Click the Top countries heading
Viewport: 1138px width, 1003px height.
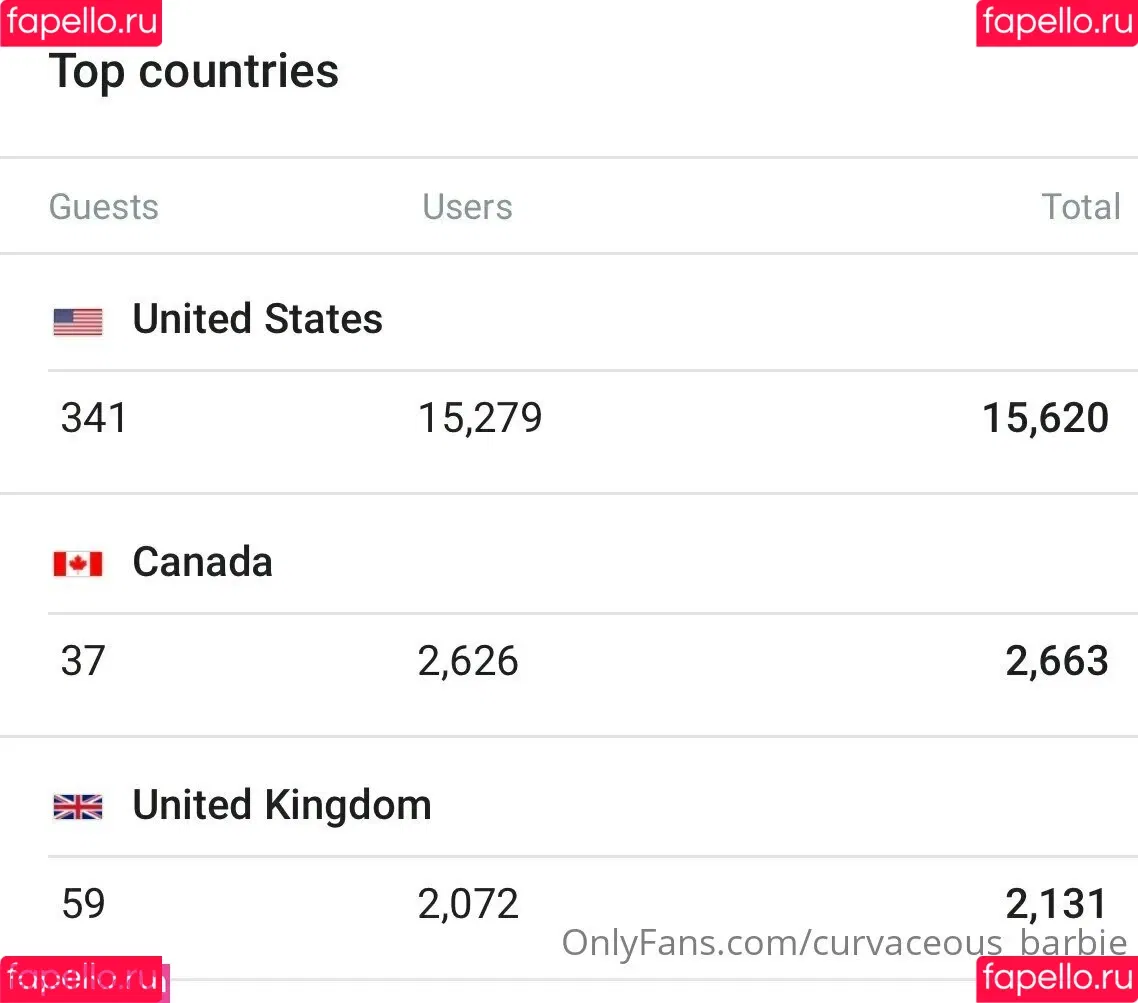tap(194, 73)
